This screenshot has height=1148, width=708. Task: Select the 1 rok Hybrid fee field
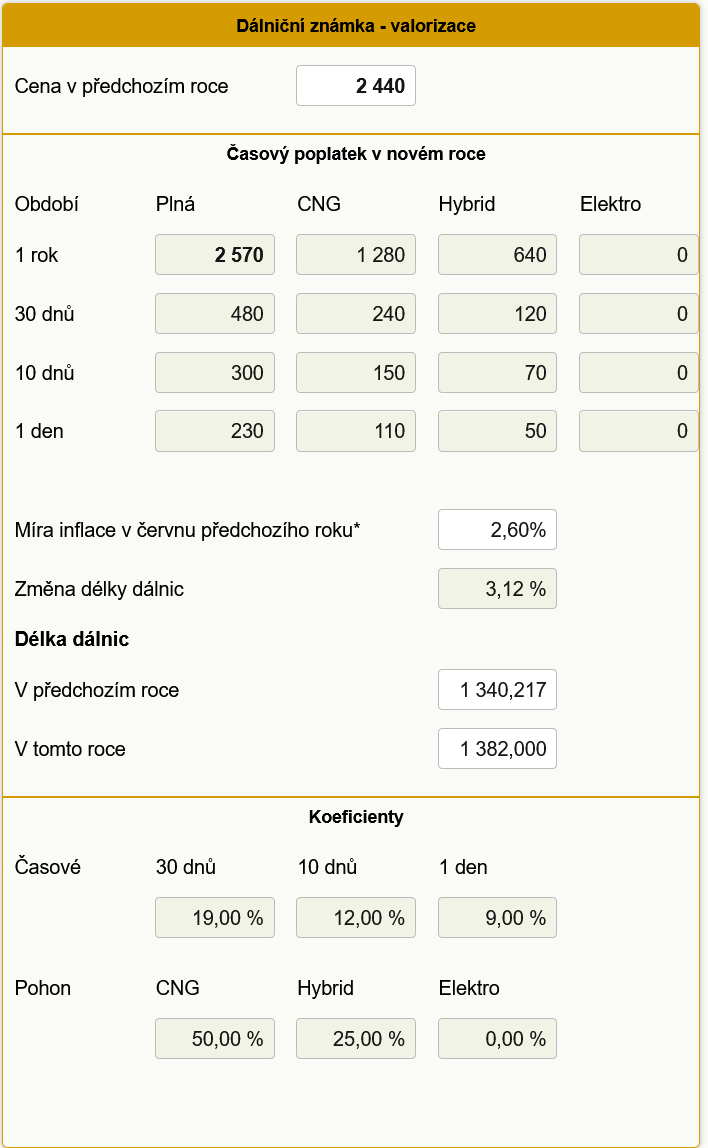(x=497, y=255)
